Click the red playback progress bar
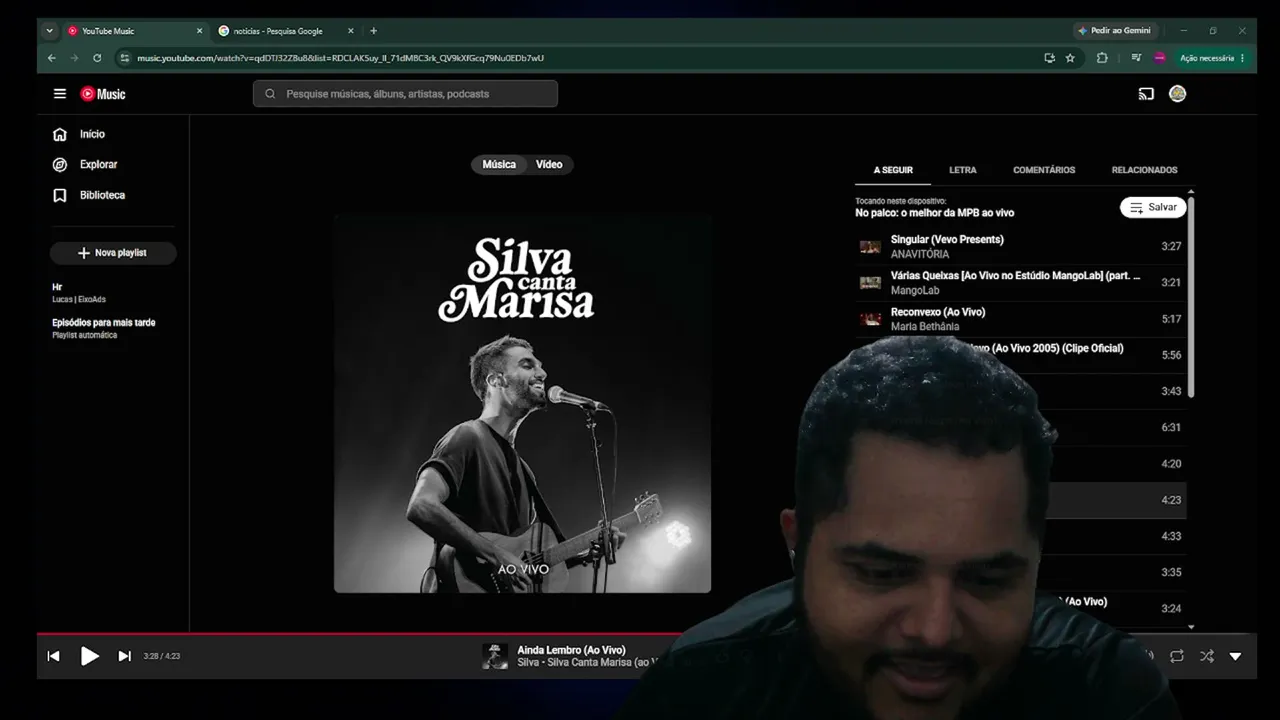This screenshot has height=720, width=1280. tap(360, 633)
